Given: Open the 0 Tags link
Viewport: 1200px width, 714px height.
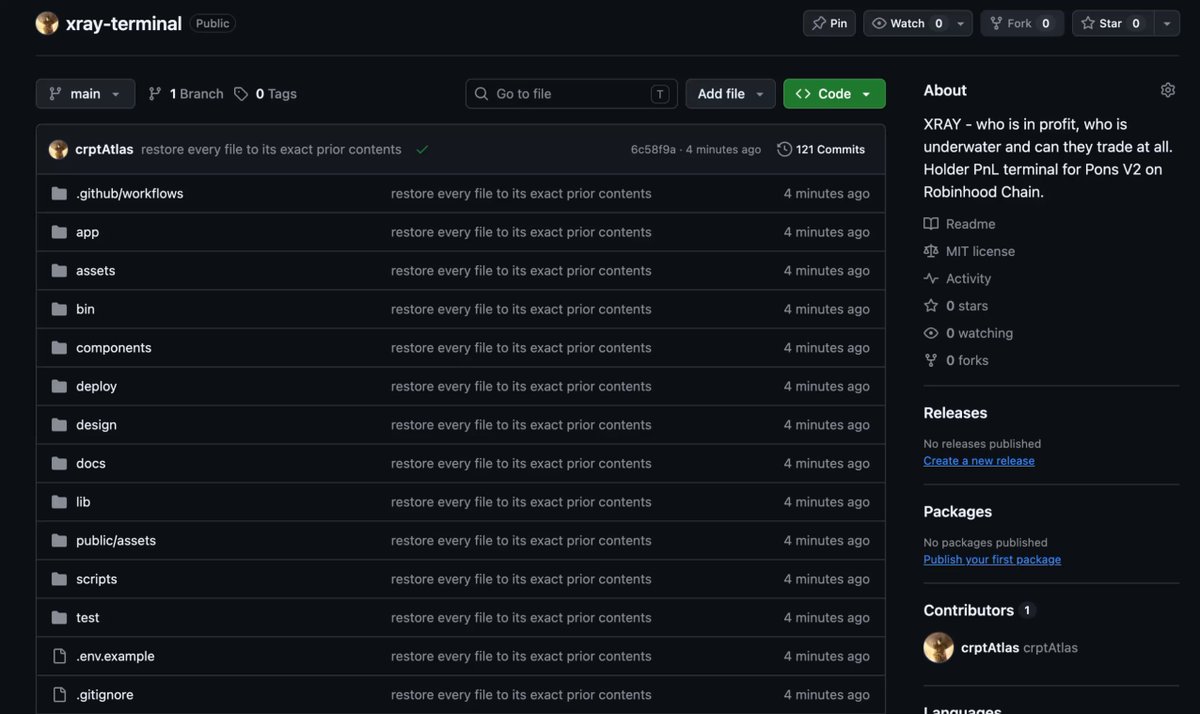Looking at the screenshot, I should click(x=265, y=93).
